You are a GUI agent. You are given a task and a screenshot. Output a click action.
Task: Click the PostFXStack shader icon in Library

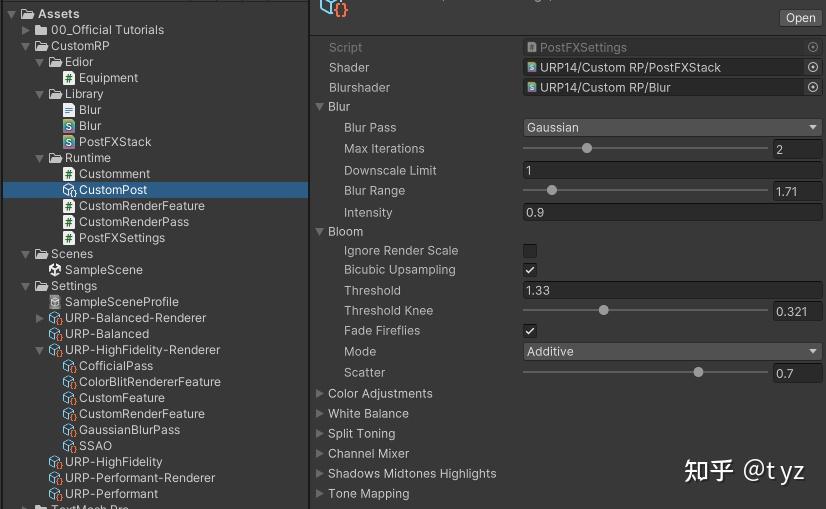coord(69,142)
